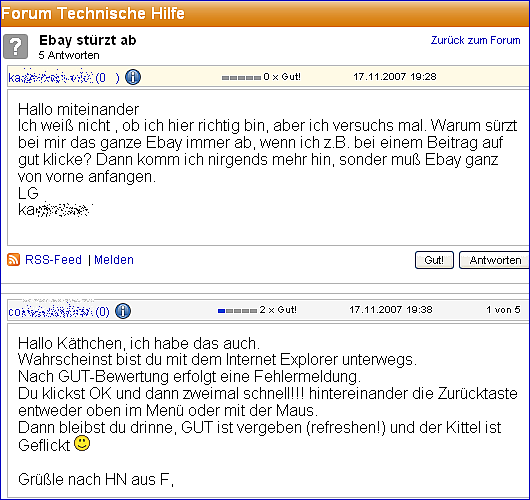Reply using the Antworten button

(495, 260)
